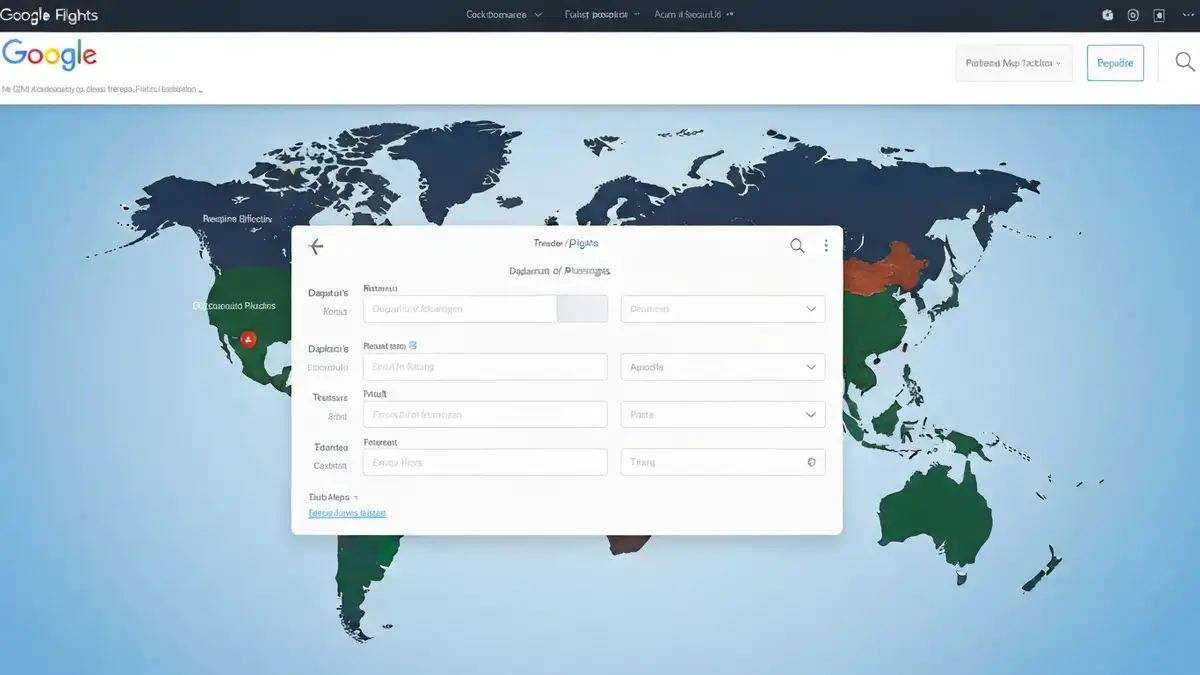Click the 'Google Flights' title in the top bar
The image size is (1200, 675).
(49, 15)
